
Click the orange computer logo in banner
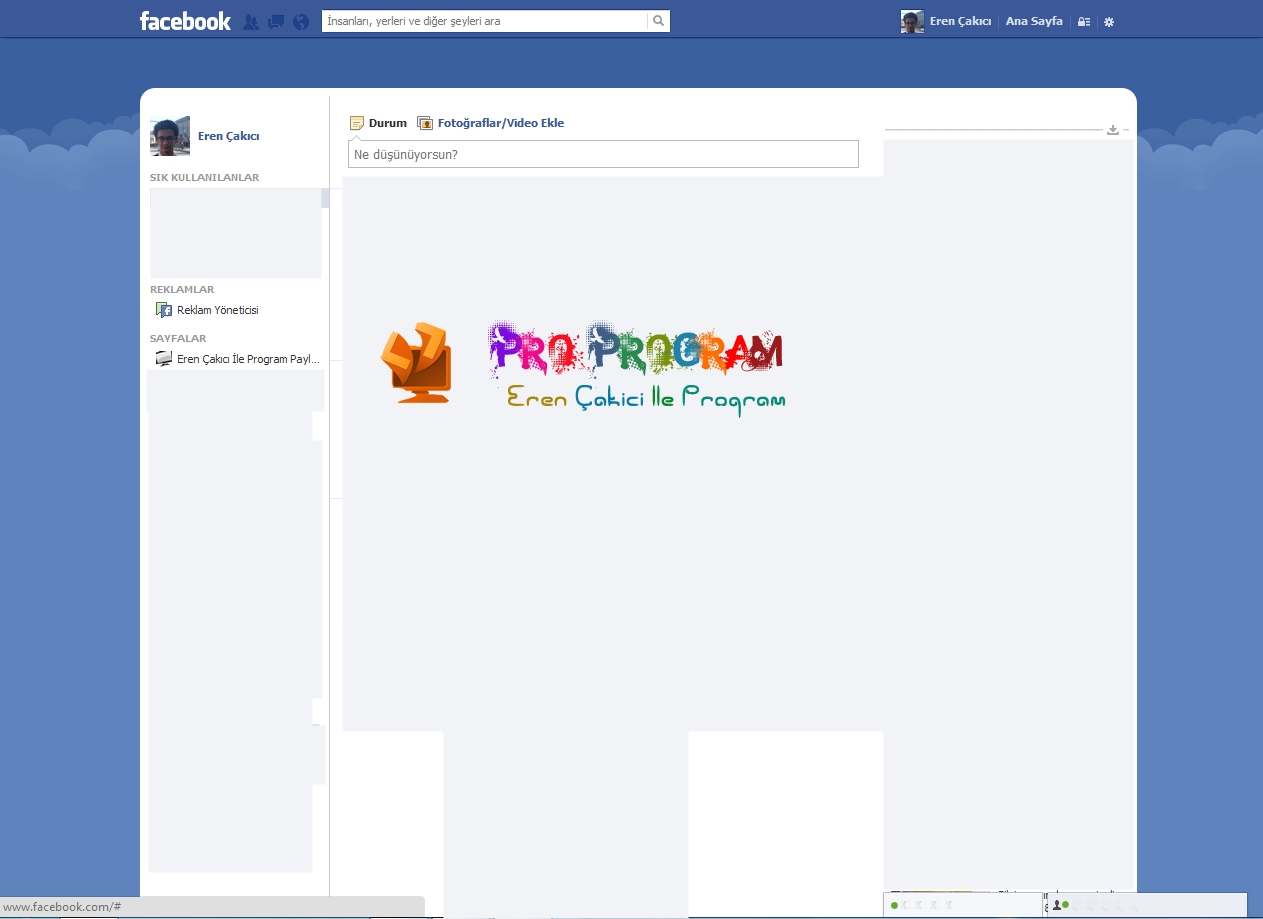coord(416,362)
